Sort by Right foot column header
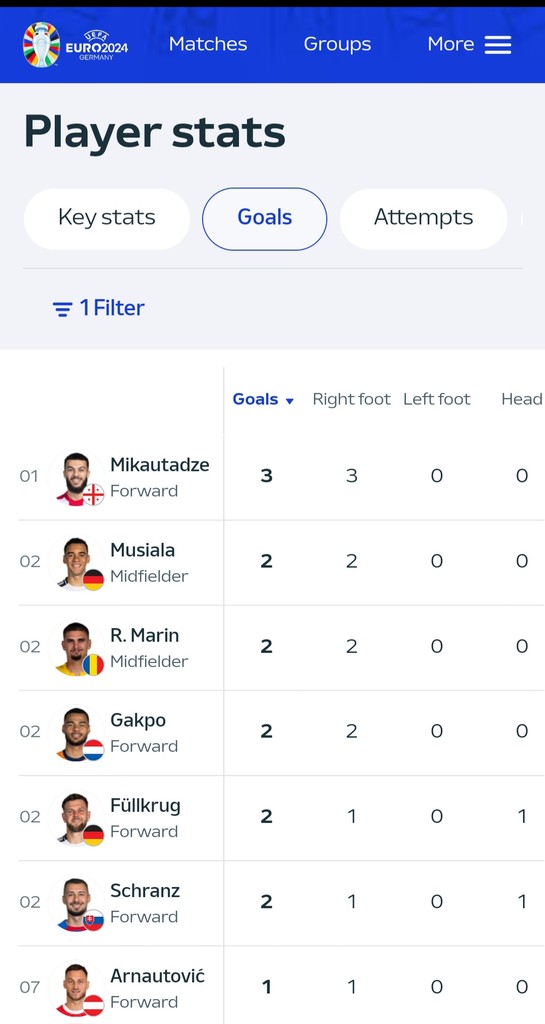The image size is (545, 1024). click(351, 399)
